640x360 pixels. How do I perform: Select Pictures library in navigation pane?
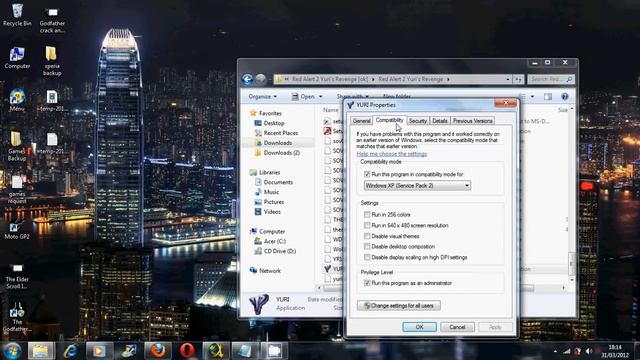coord(269,202)
